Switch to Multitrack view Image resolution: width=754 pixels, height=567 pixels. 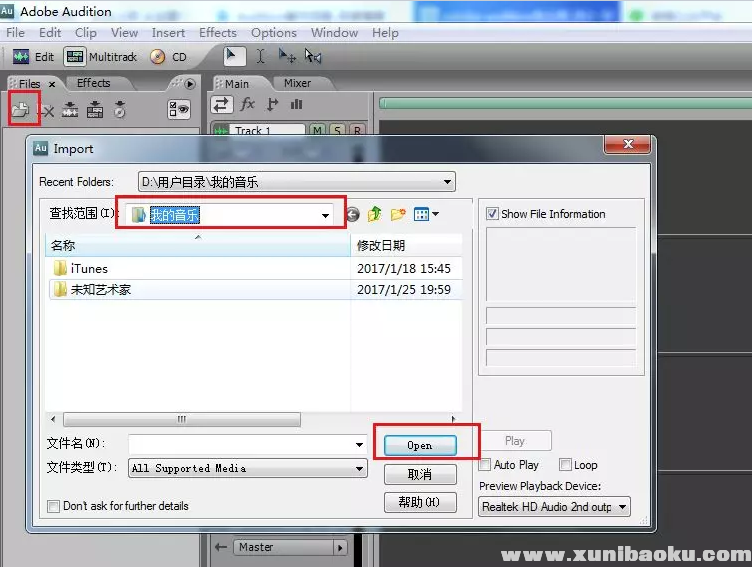tap(101, 57)
